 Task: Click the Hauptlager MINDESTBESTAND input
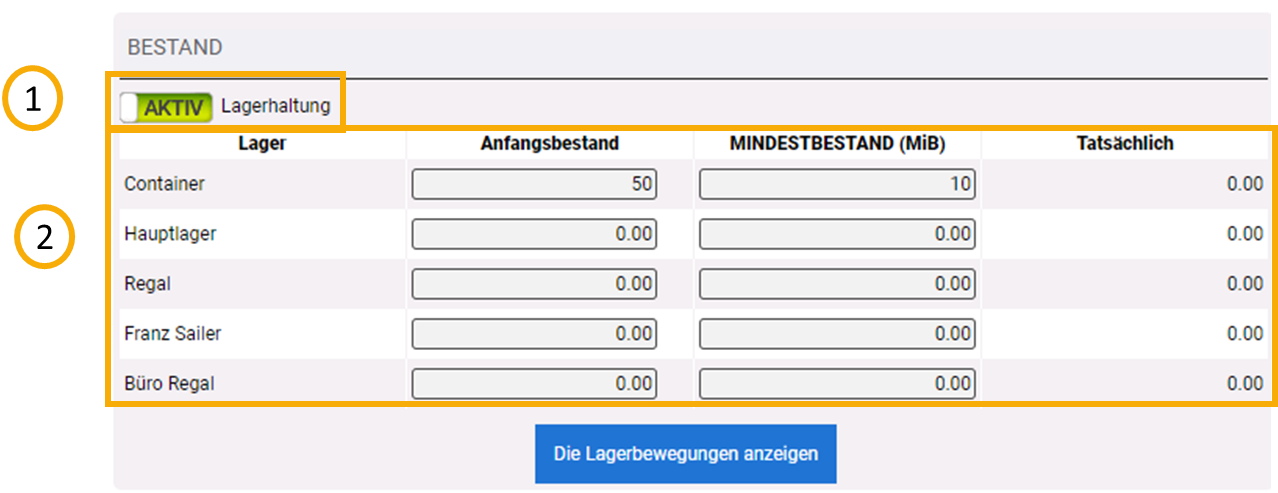837,234
